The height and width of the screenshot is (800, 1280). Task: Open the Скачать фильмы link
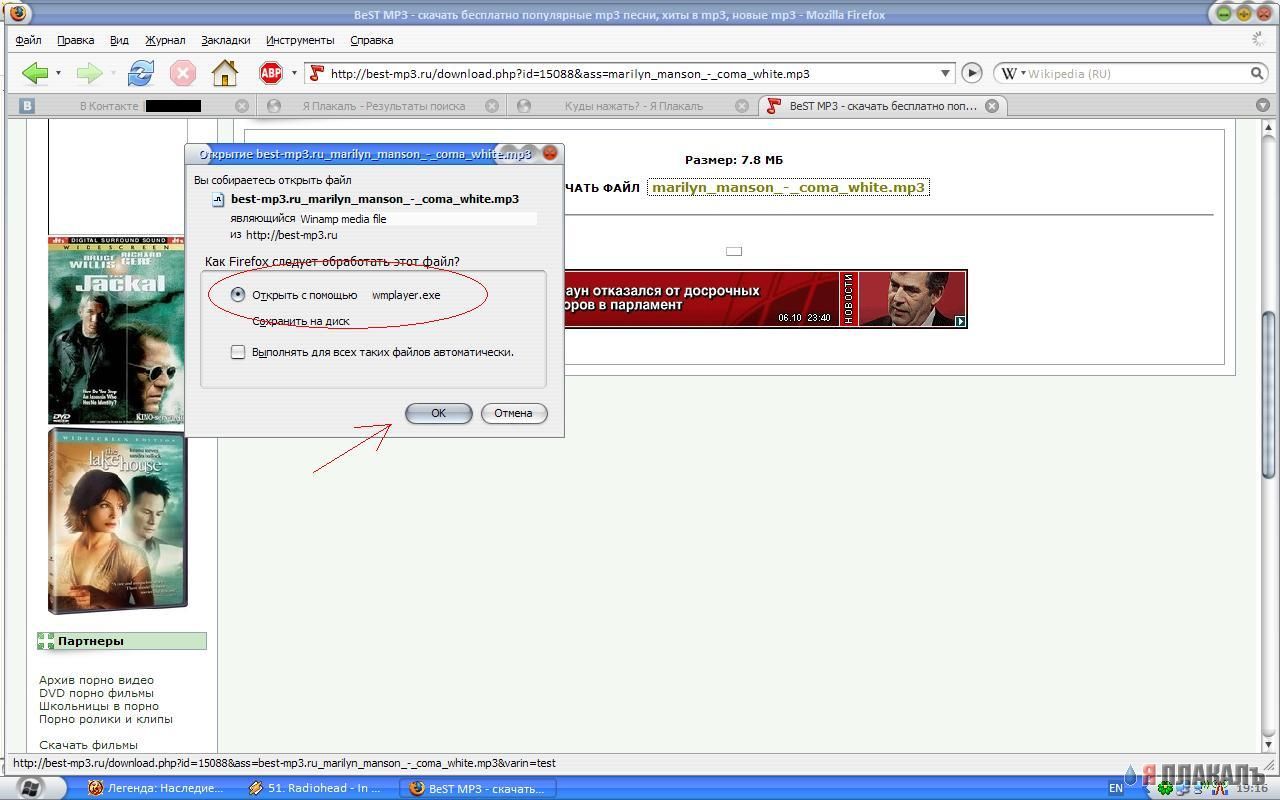(89, 745)
